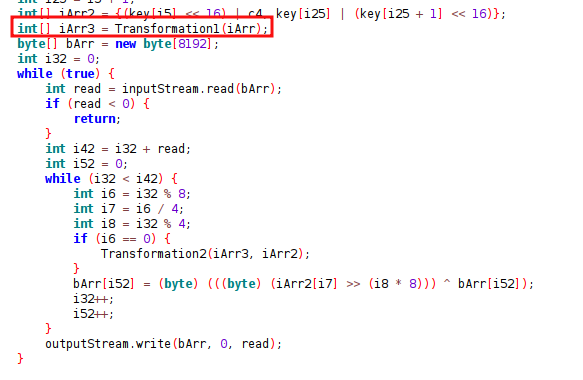Click the iArr2 argument in Transformation2
The image size is (583, 380).
click(x=280, y=254)
